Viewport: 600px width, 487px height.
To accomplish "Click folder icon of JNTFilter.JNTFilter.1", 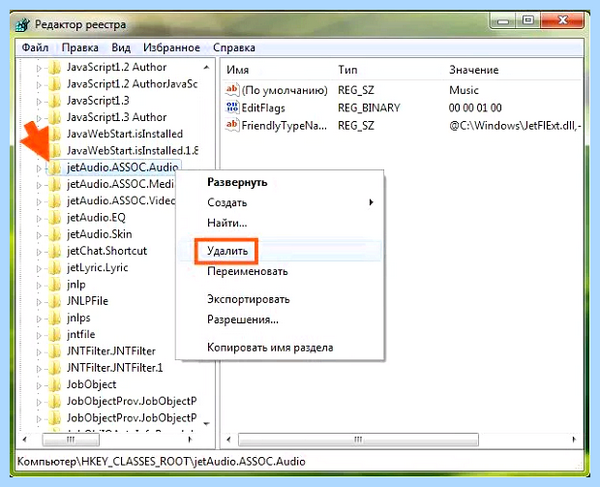I will (55, 368).
